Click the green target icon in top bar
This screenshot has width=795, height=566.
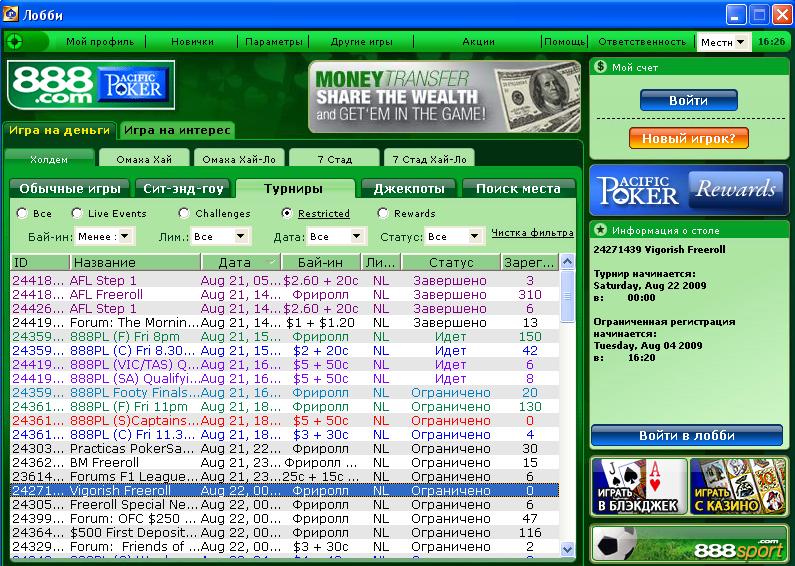pos(15,41)
